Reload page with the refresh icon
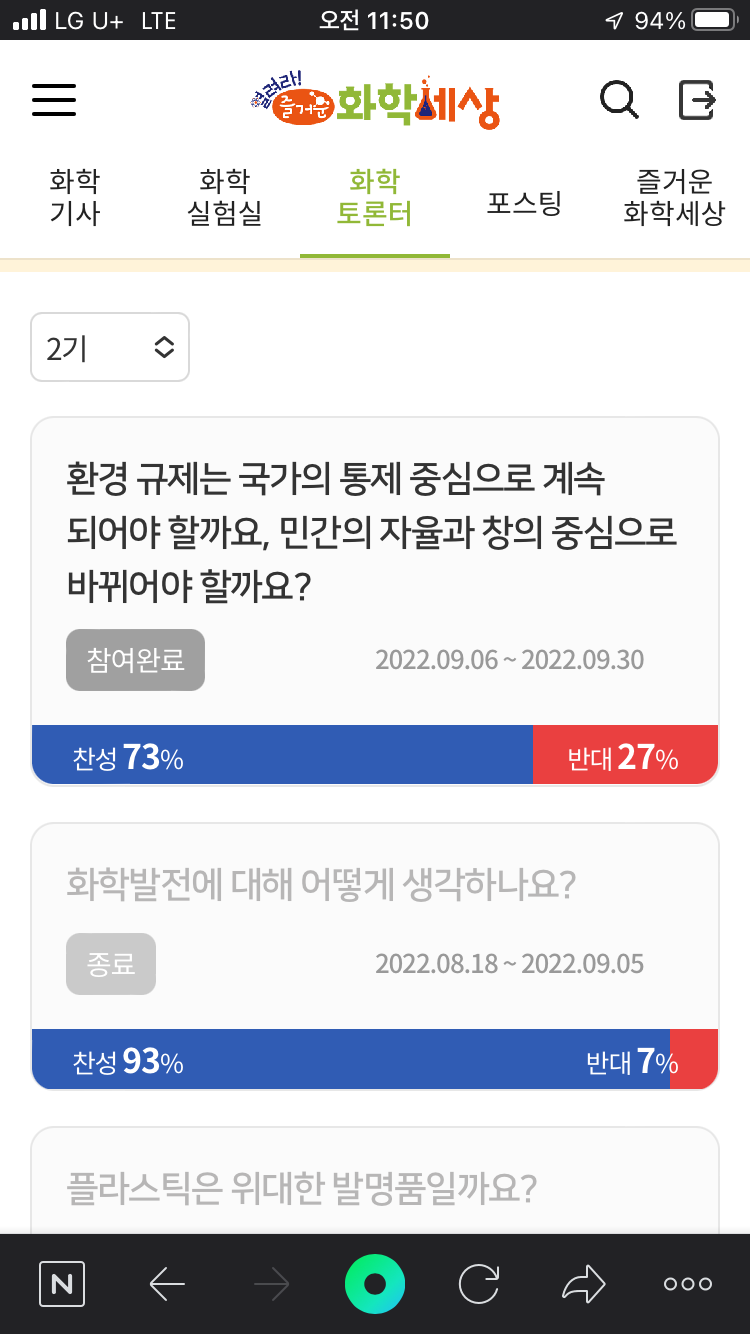 479,1284
